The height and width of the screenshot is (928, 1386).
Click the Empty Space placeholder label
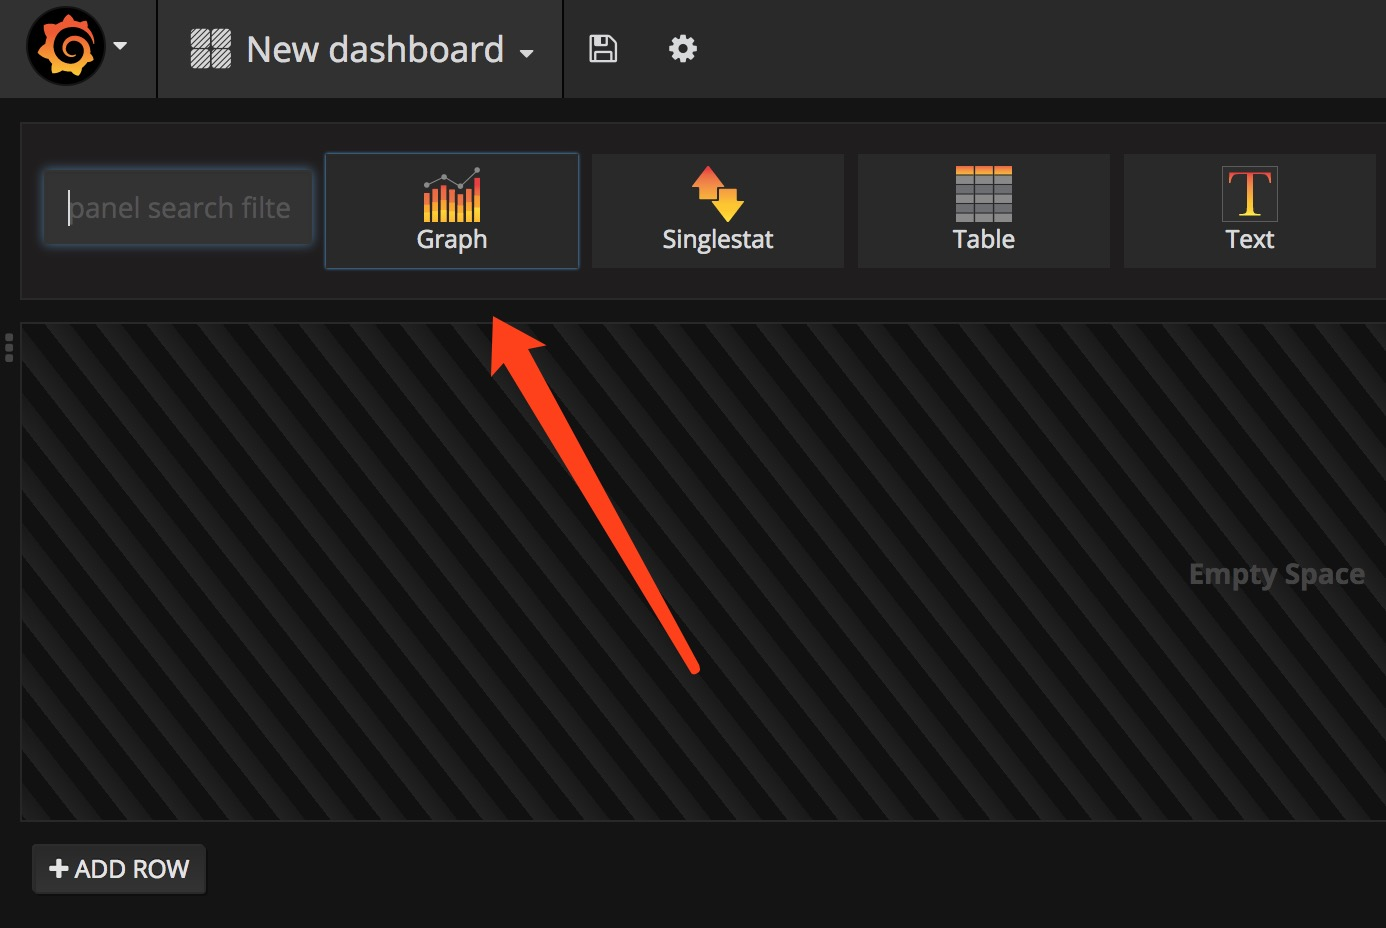[x=1277, y=575]
